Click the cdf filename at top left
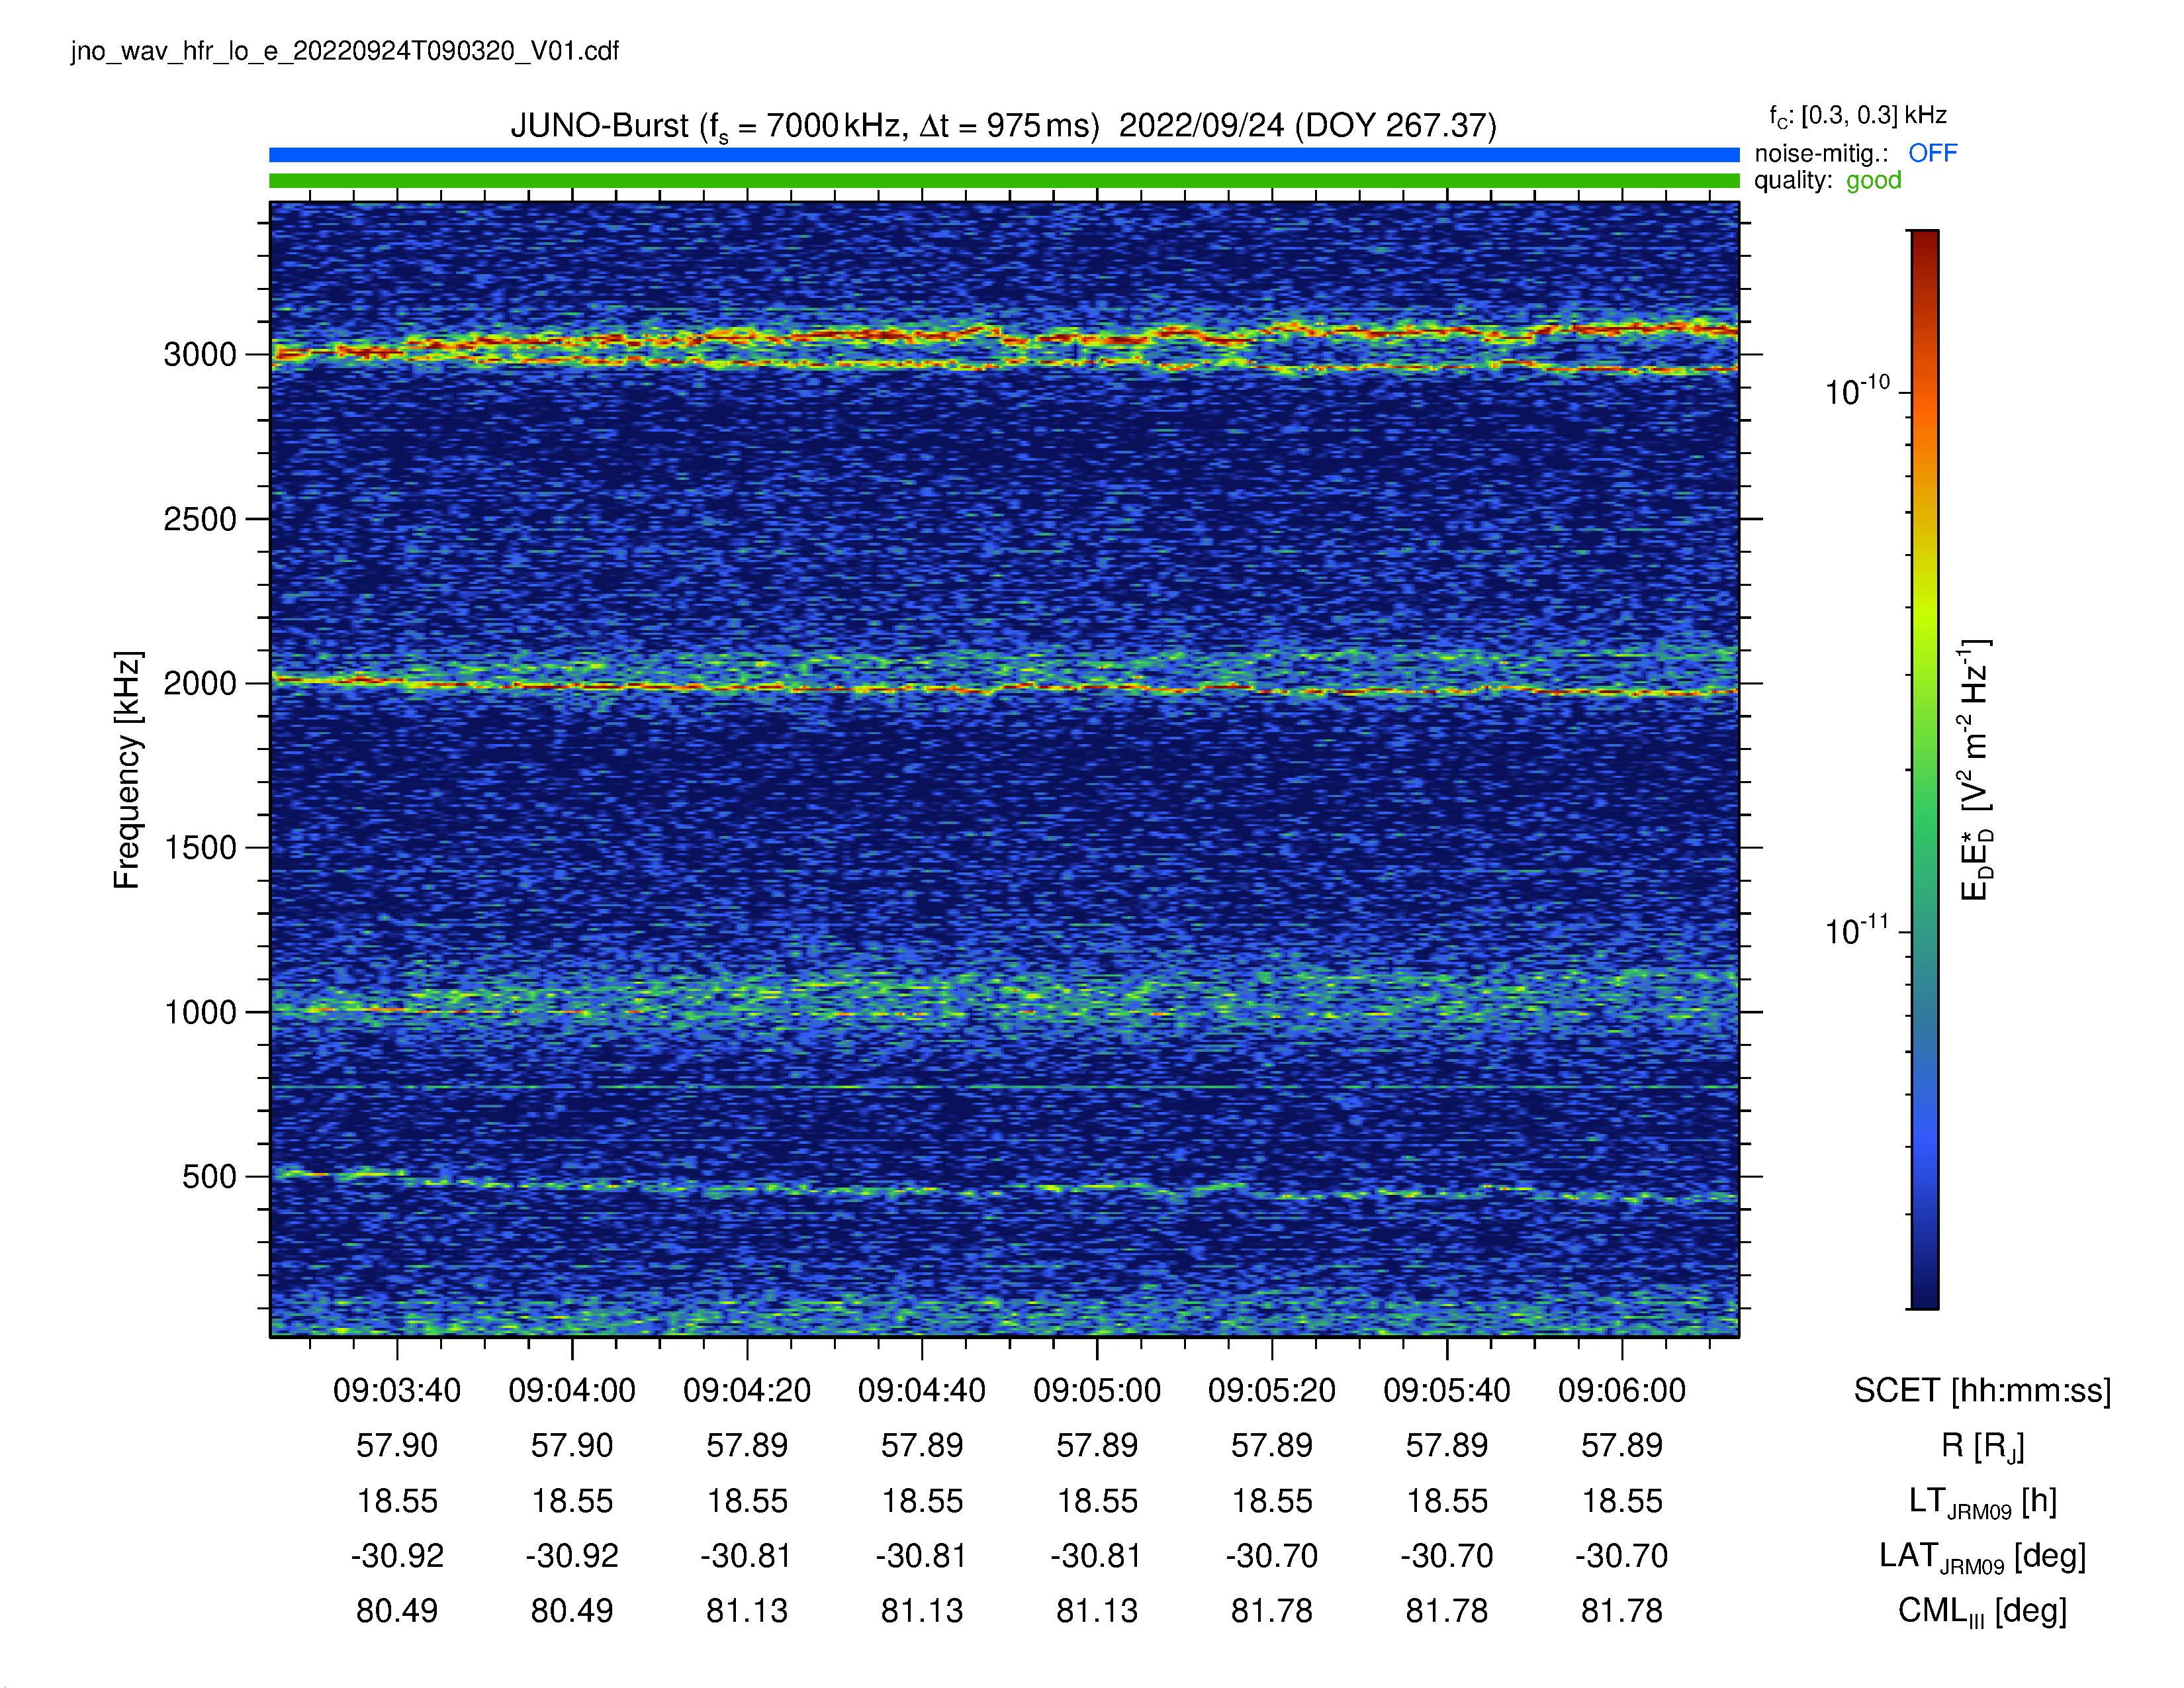 click(x=345, y=51)
